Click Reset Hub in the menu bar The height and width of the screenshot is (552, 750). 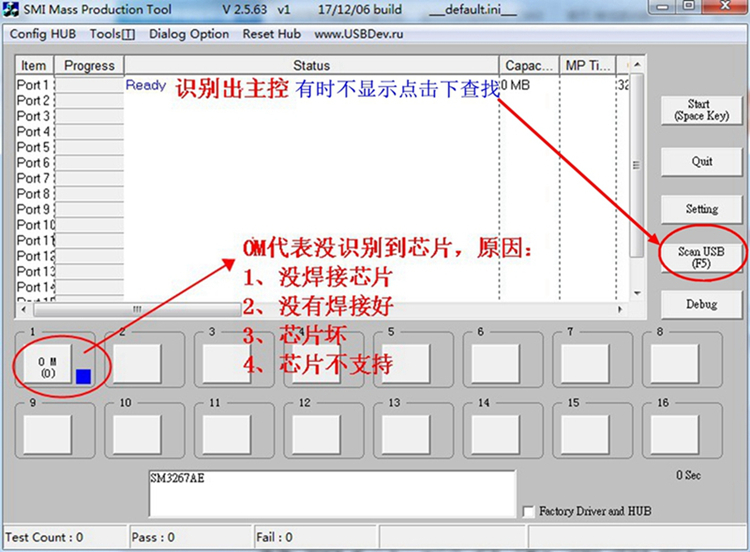coord(271,34)
